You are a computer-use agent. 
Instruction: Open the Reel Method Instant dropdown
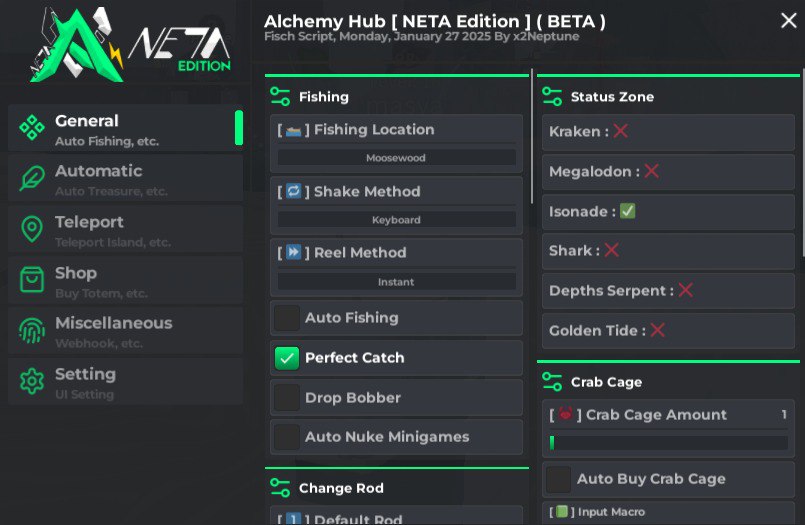pos(396,282)
